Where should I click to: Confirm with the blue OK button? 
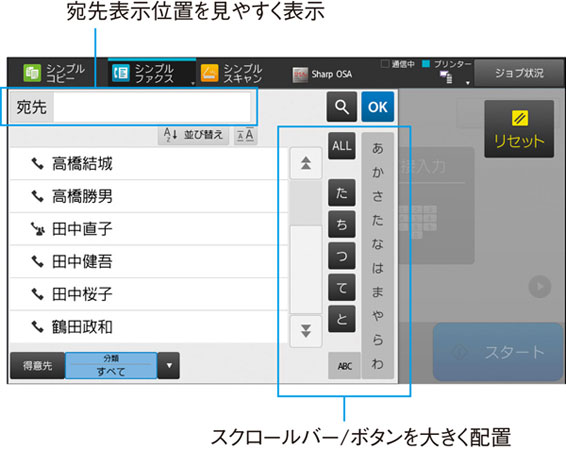point(378,107)
